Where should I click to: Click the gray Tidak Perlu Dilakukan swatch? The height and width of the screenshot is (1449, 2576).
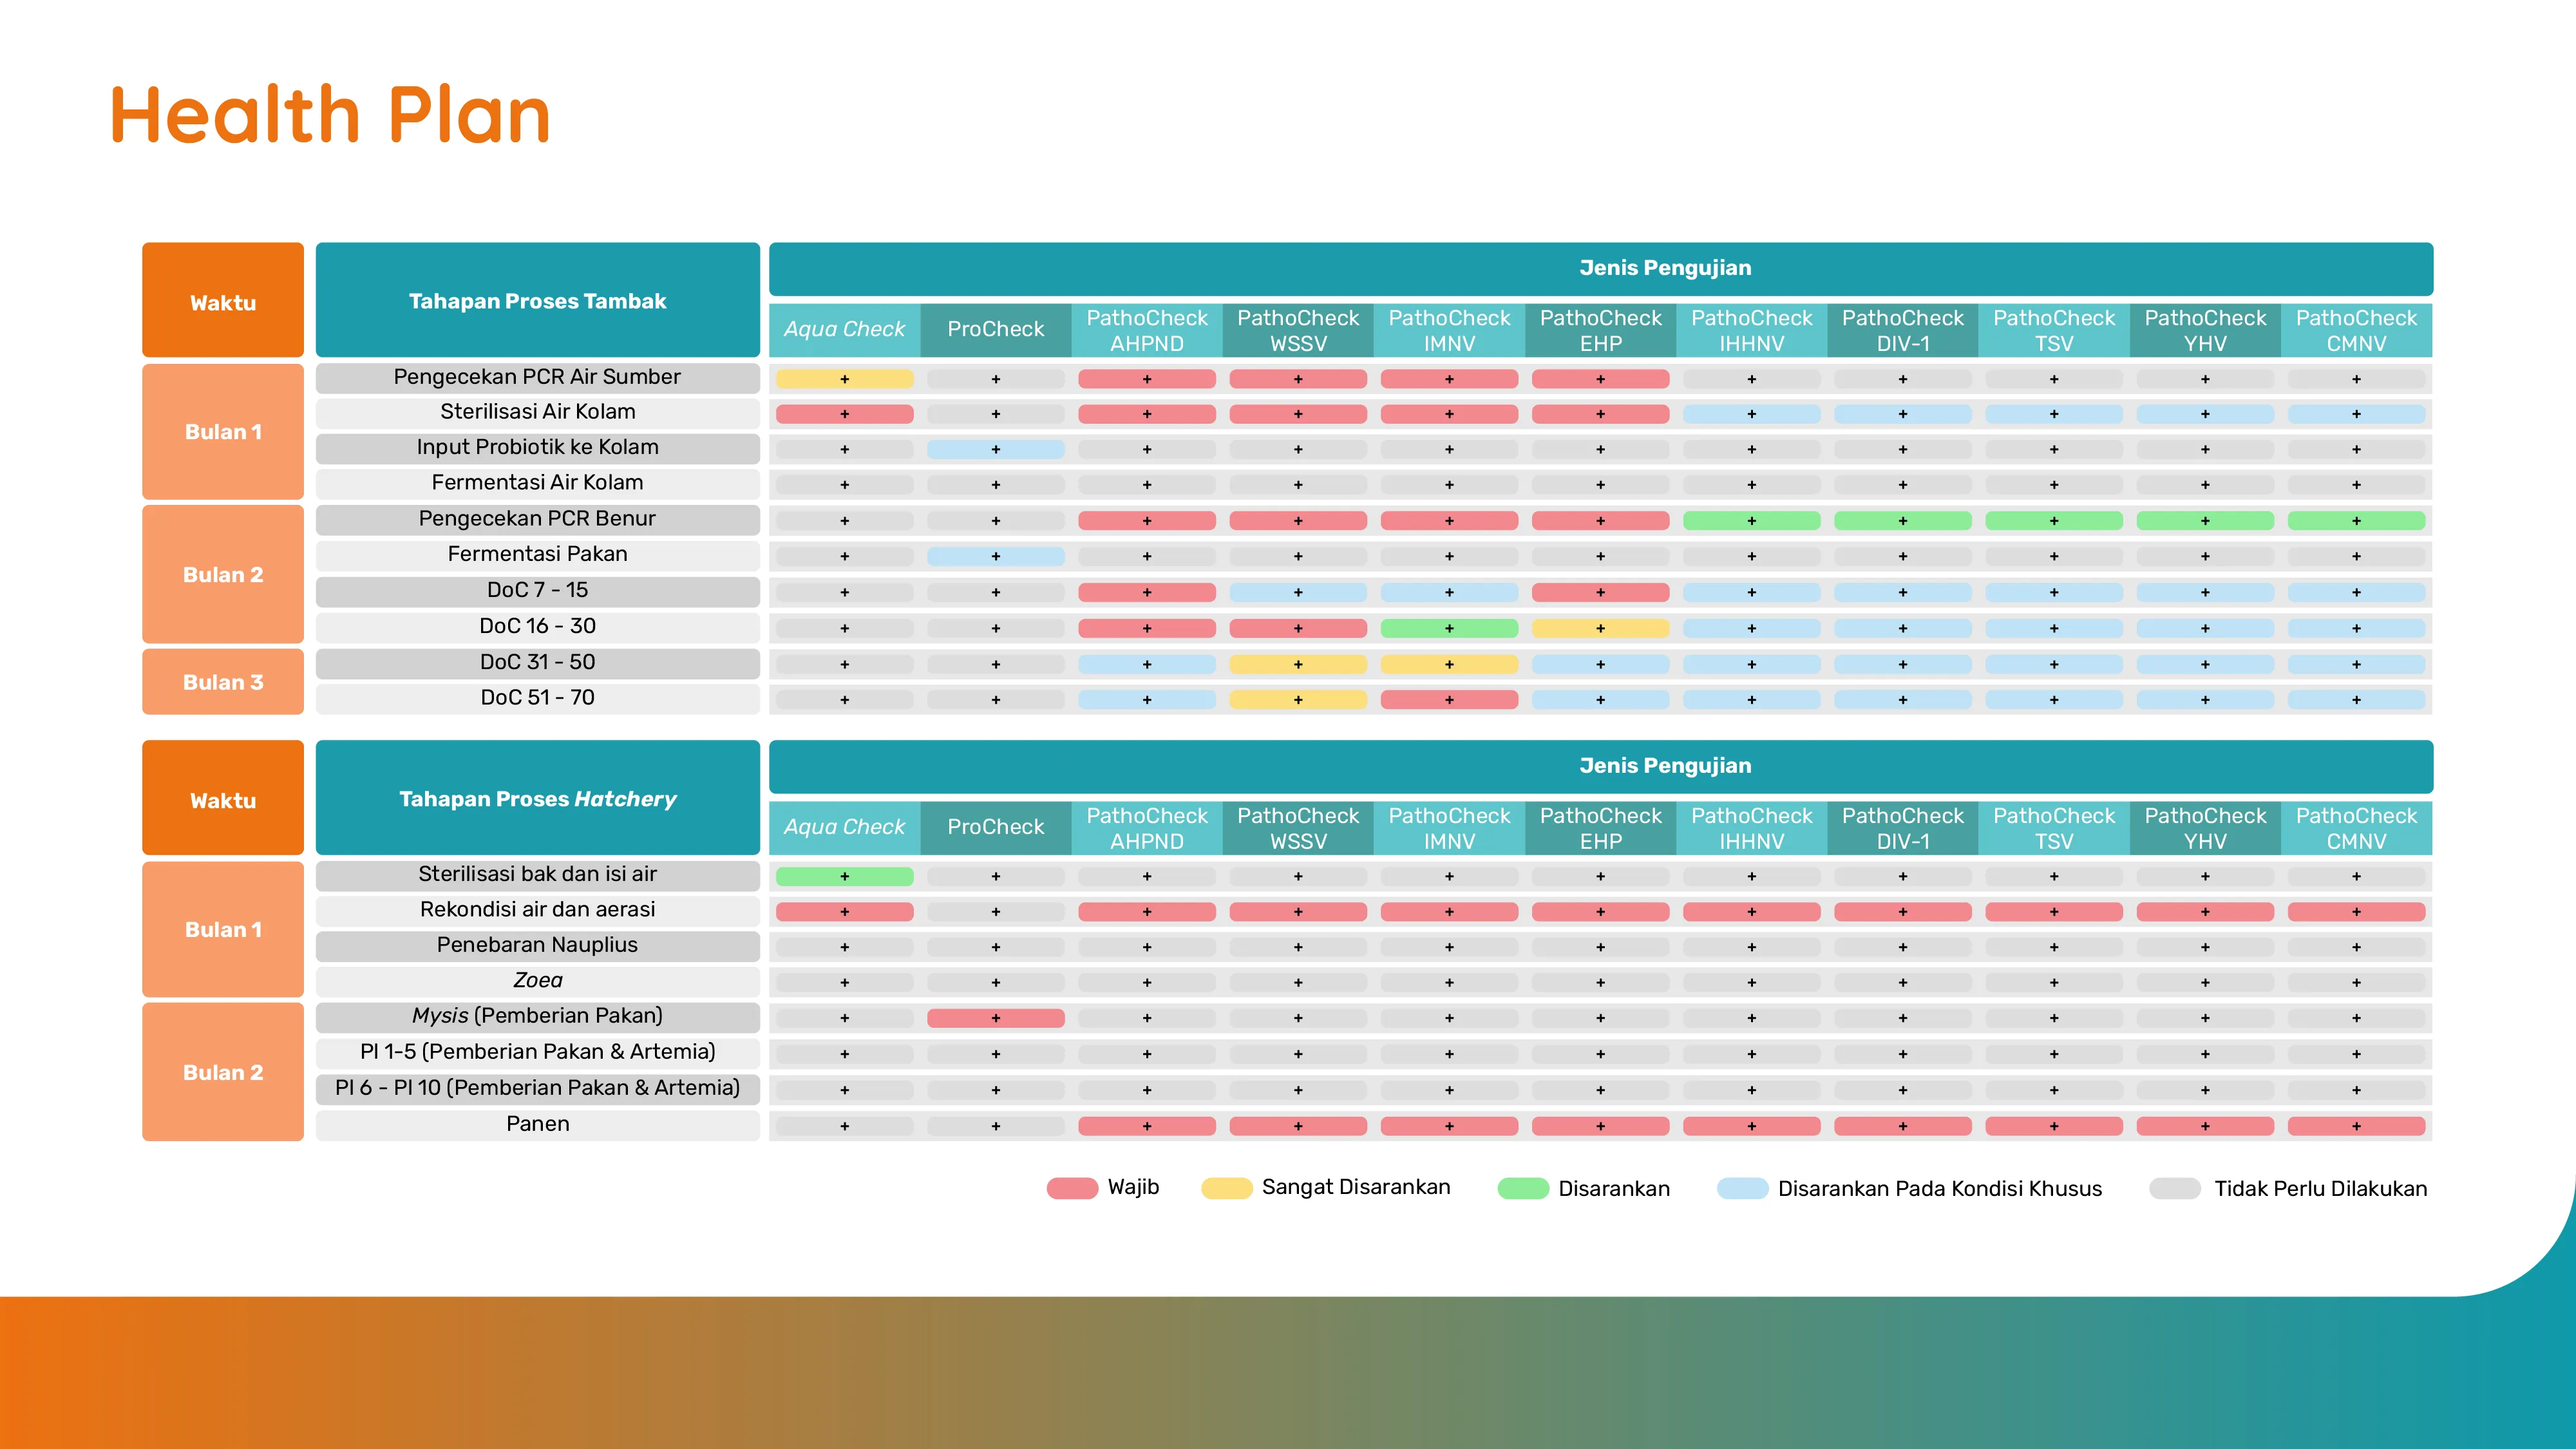(x=2175, y=1188)
